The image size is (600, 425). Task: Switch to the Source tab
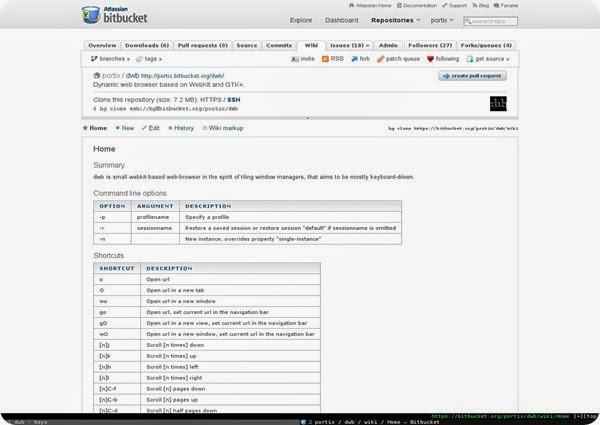(247, 46)
